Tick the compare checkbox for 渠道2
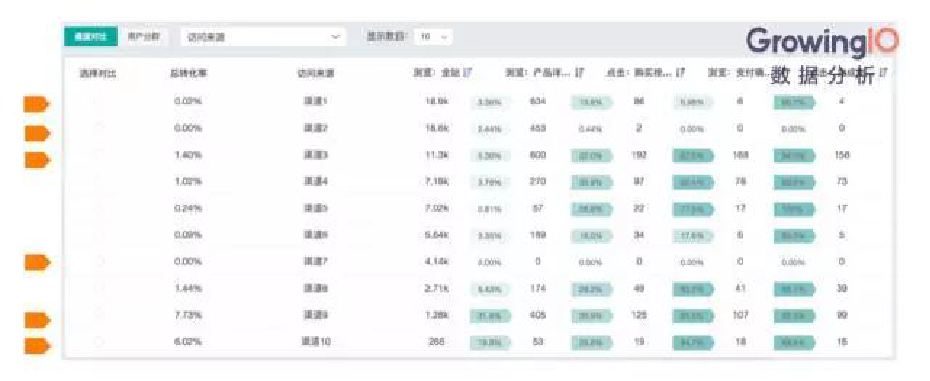 point(98,128)
